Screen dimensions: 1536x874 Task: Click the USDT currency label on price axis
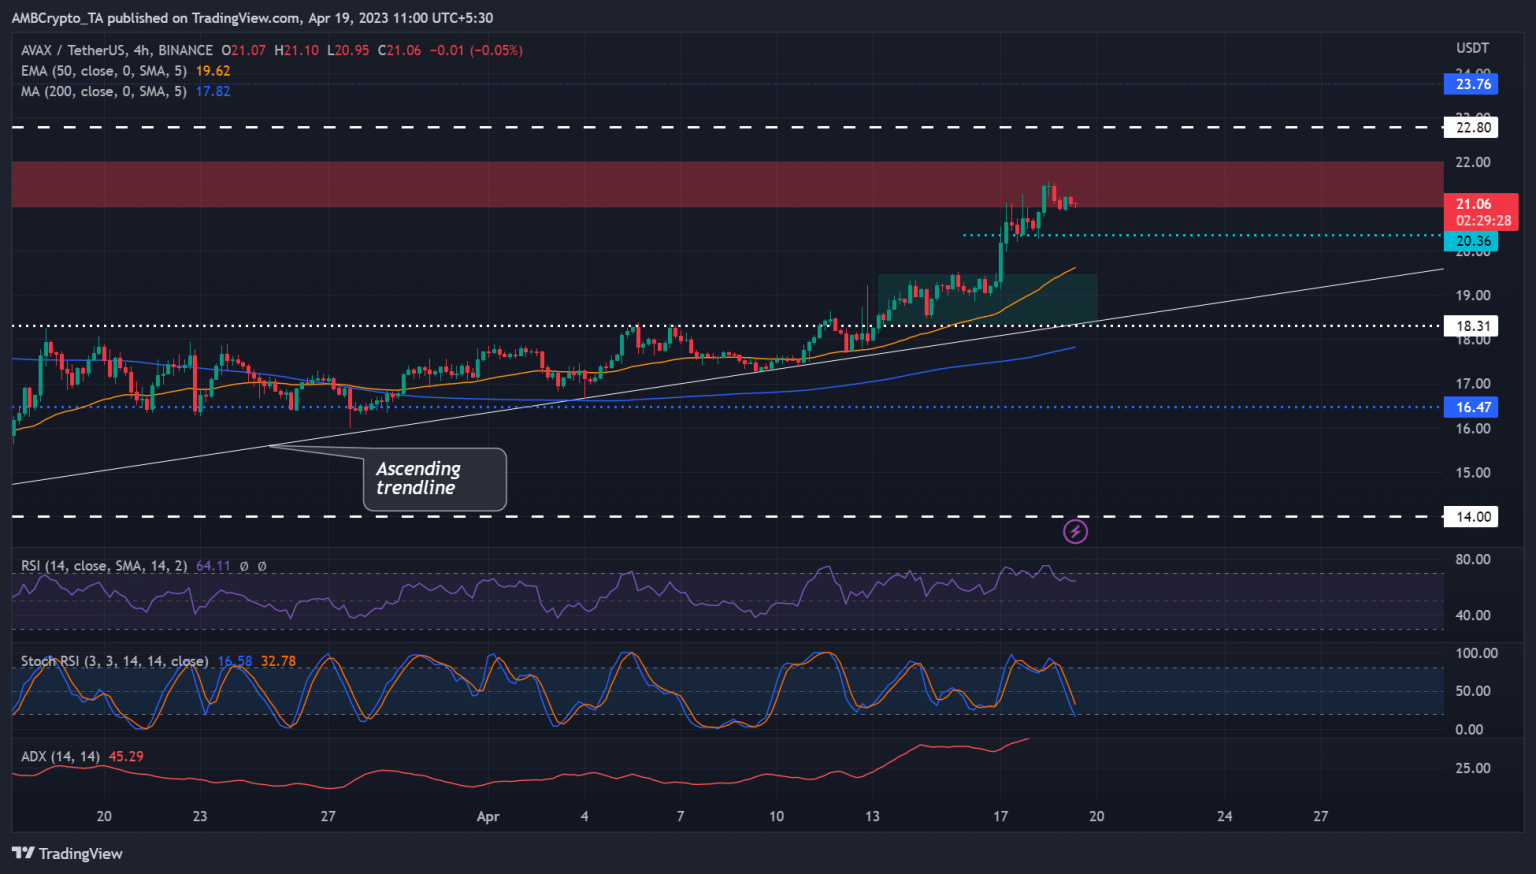[x=1472, y=48]
